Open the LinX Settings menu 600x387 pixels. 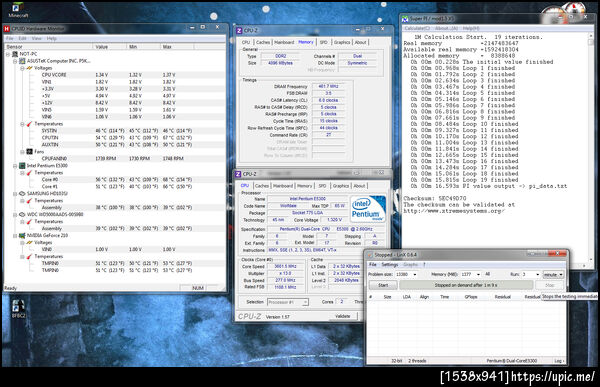[x=390, y=265]
